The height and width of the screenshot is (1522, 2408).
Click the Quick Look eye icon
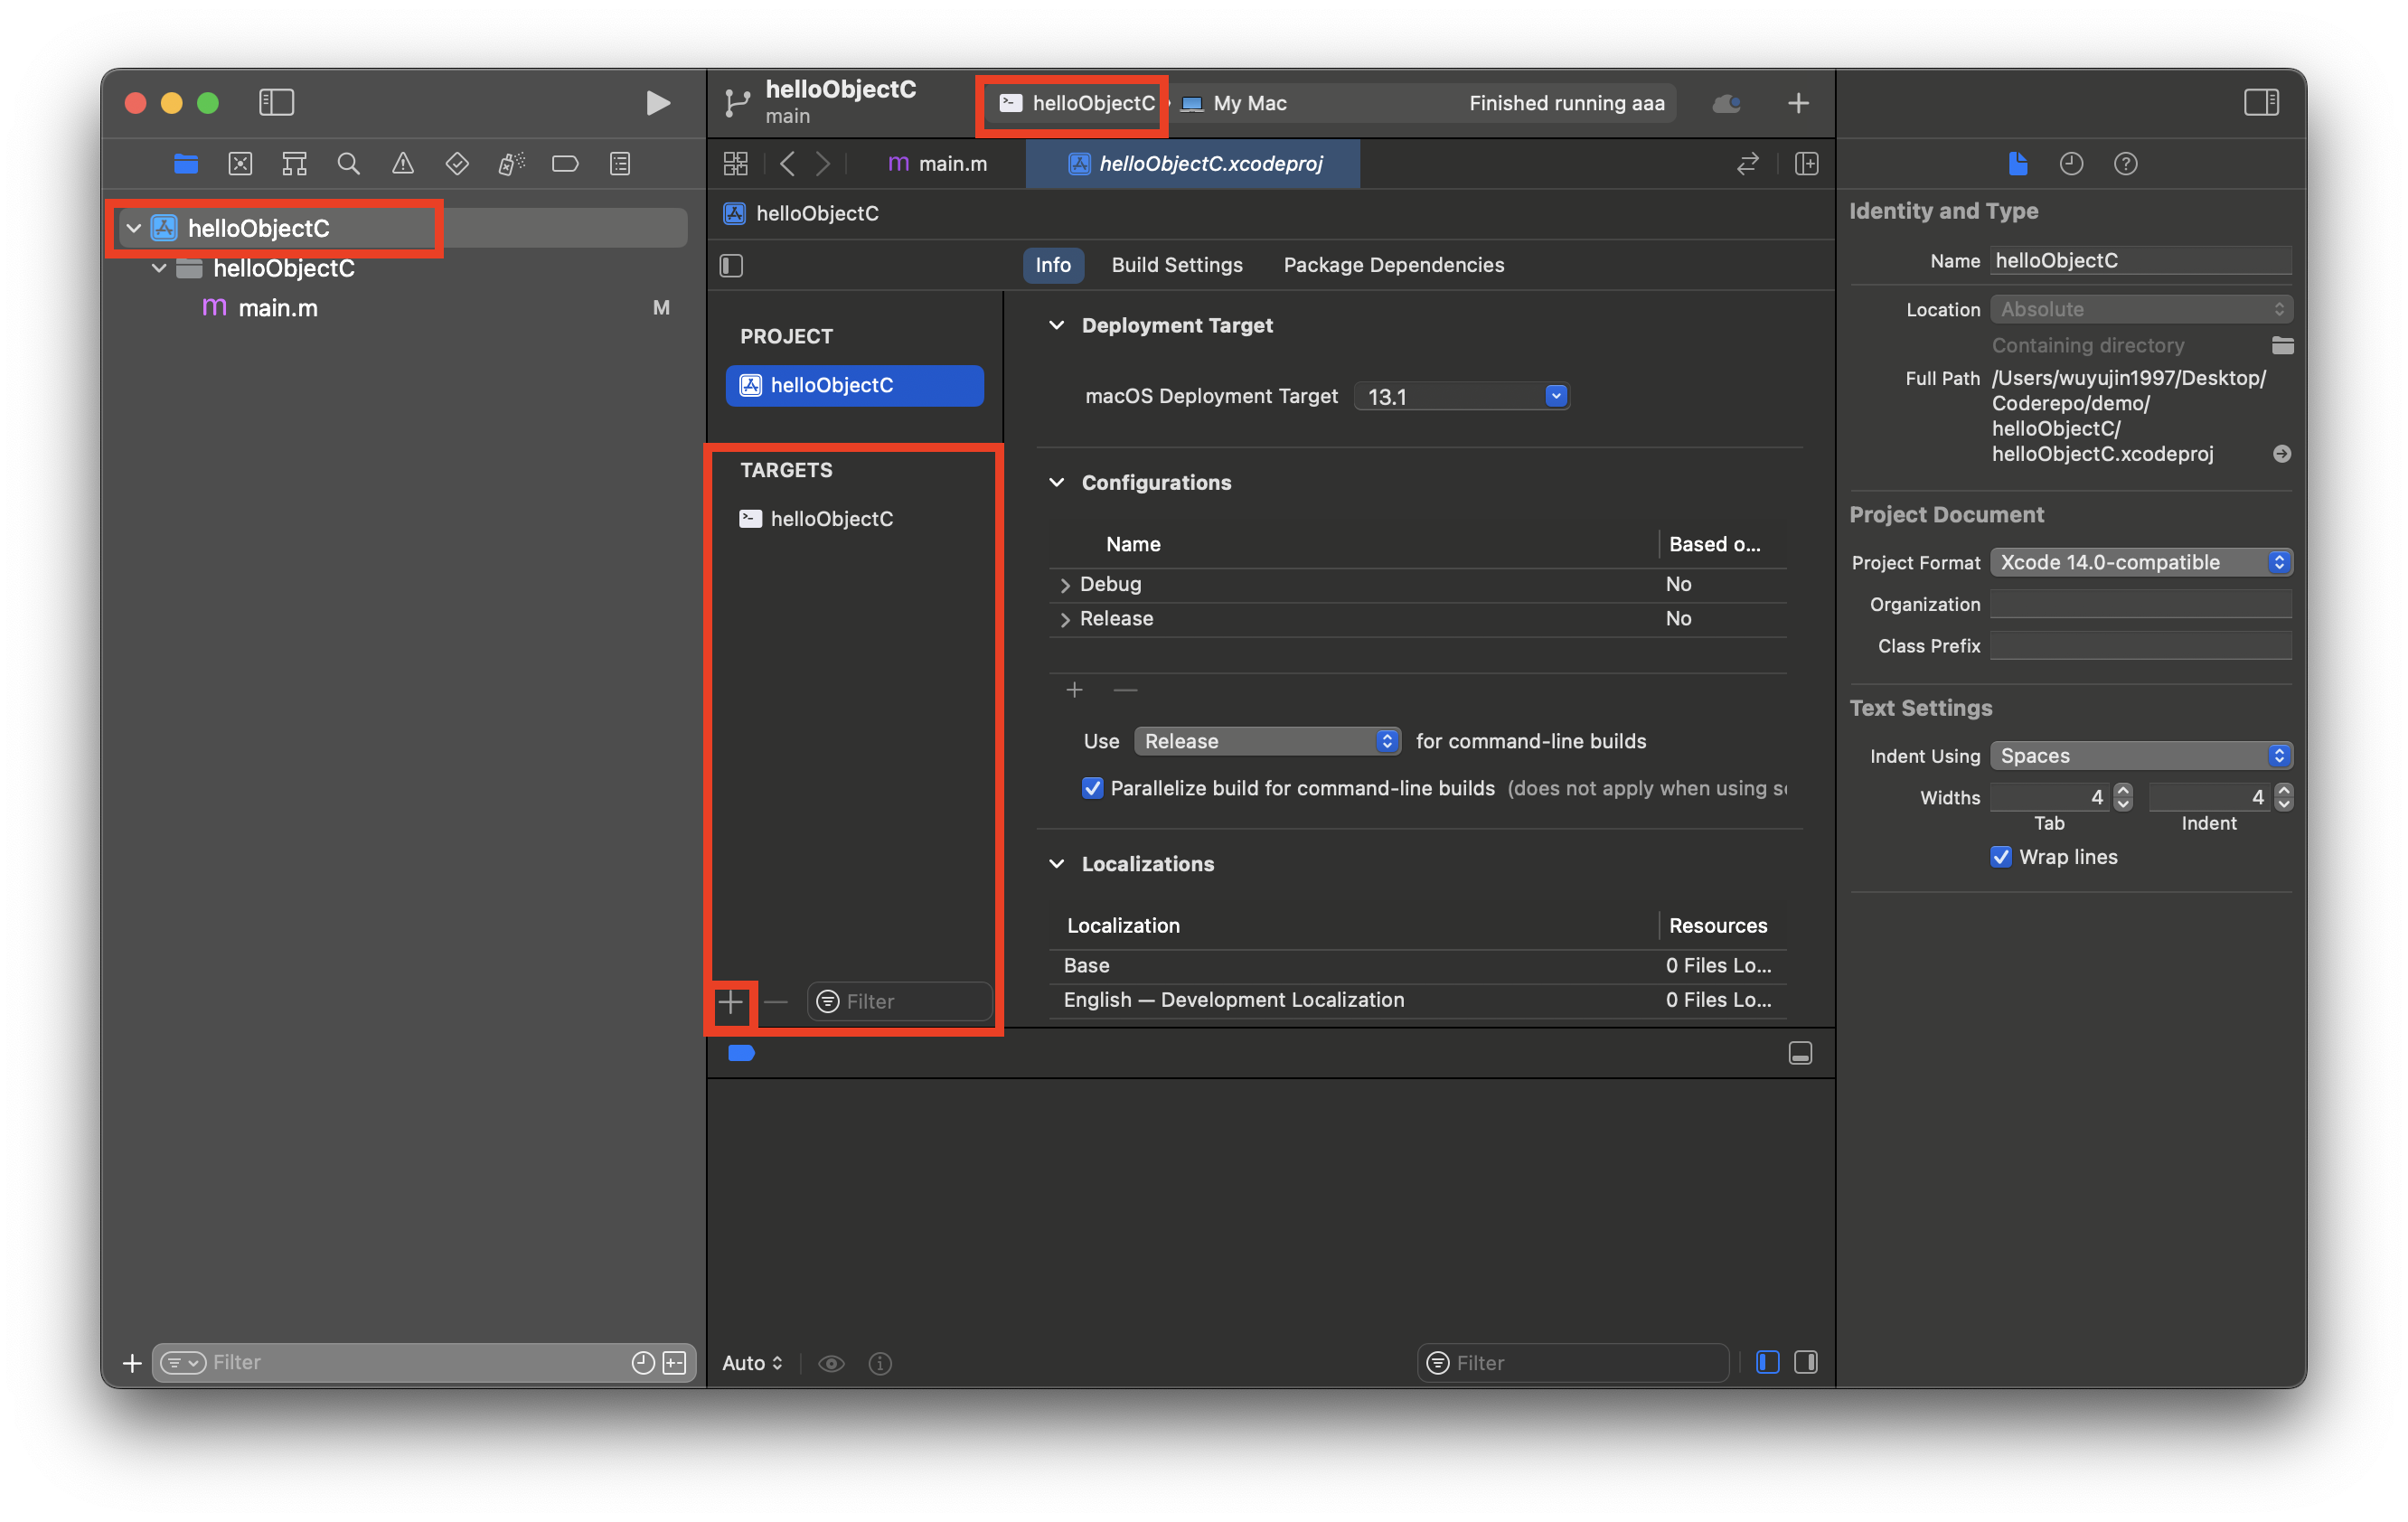pyautogui.click(x=831, y=1363)
